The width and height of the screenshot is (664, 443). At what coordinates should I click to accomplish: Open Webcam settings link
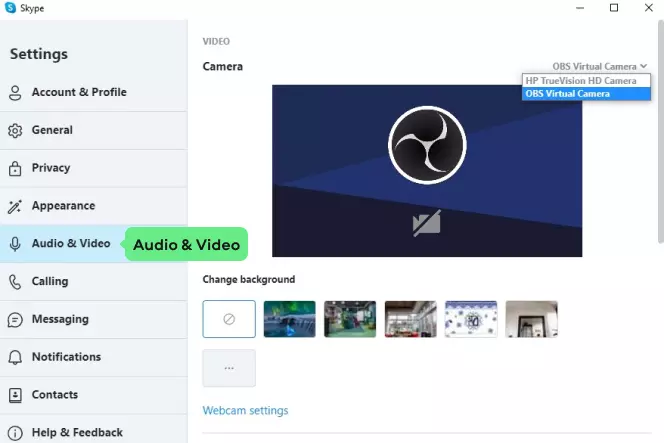(x=245, y=410)
